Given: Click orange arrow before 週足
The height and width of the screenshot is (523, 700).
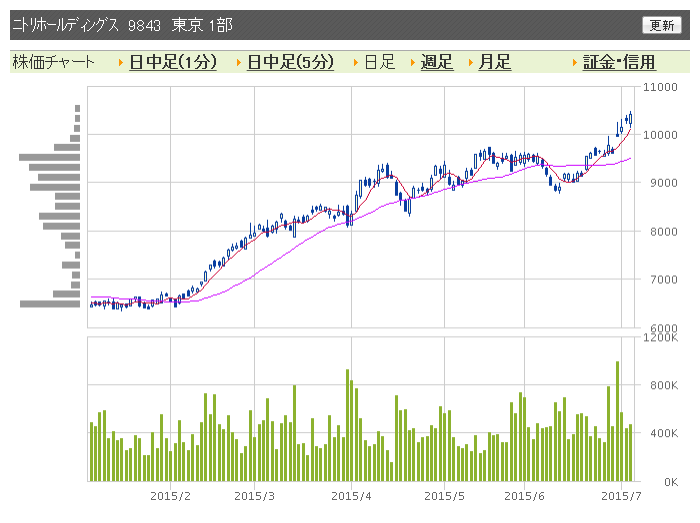Looking at the screenshot, I should tap(413, 62).
